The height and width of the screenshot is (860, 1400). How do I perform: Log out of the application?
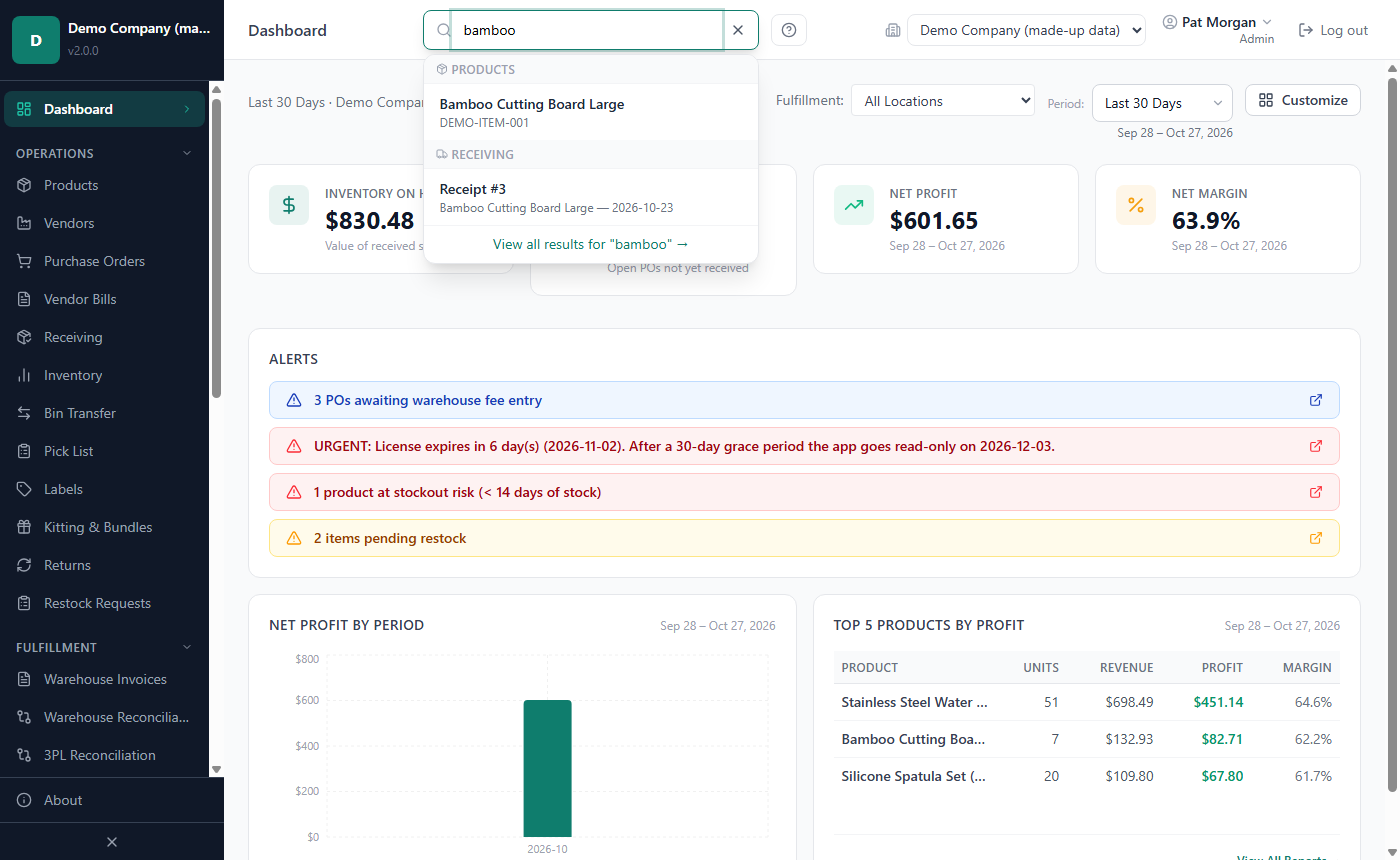1333,30
